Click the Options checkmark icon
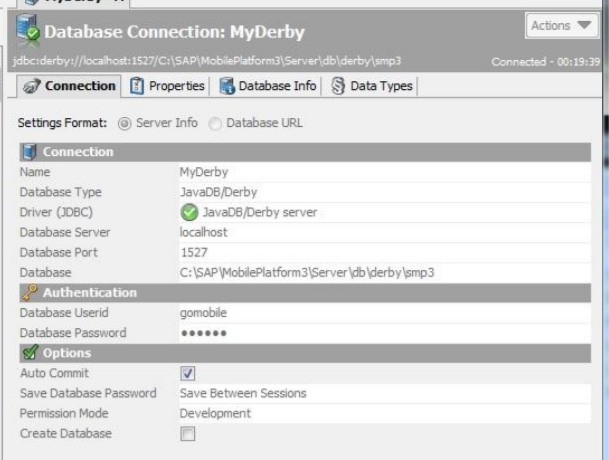Viewport: 609px width, 460px height. click(x=30, y=352)
